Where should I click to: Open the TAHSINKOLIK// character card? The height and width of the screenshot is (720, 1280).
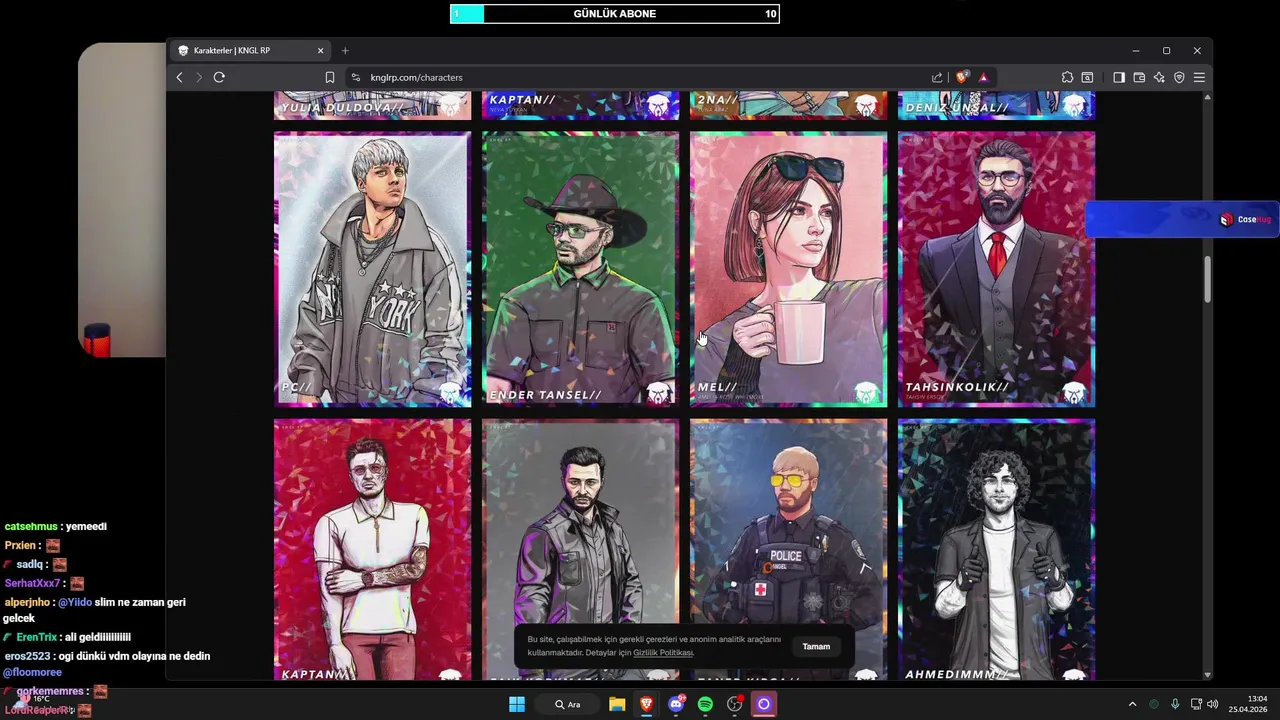(996, 269)
